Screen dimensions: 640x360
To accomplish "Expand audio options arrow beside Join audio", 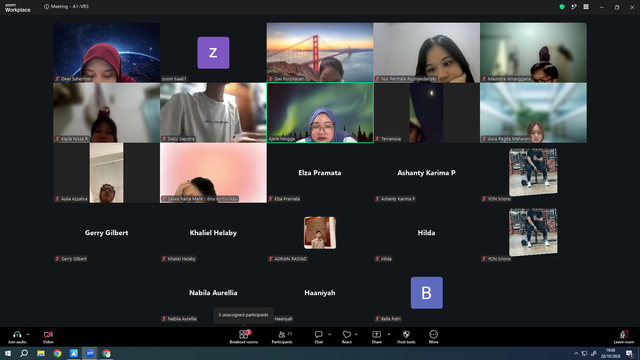I will click(28, 334).
